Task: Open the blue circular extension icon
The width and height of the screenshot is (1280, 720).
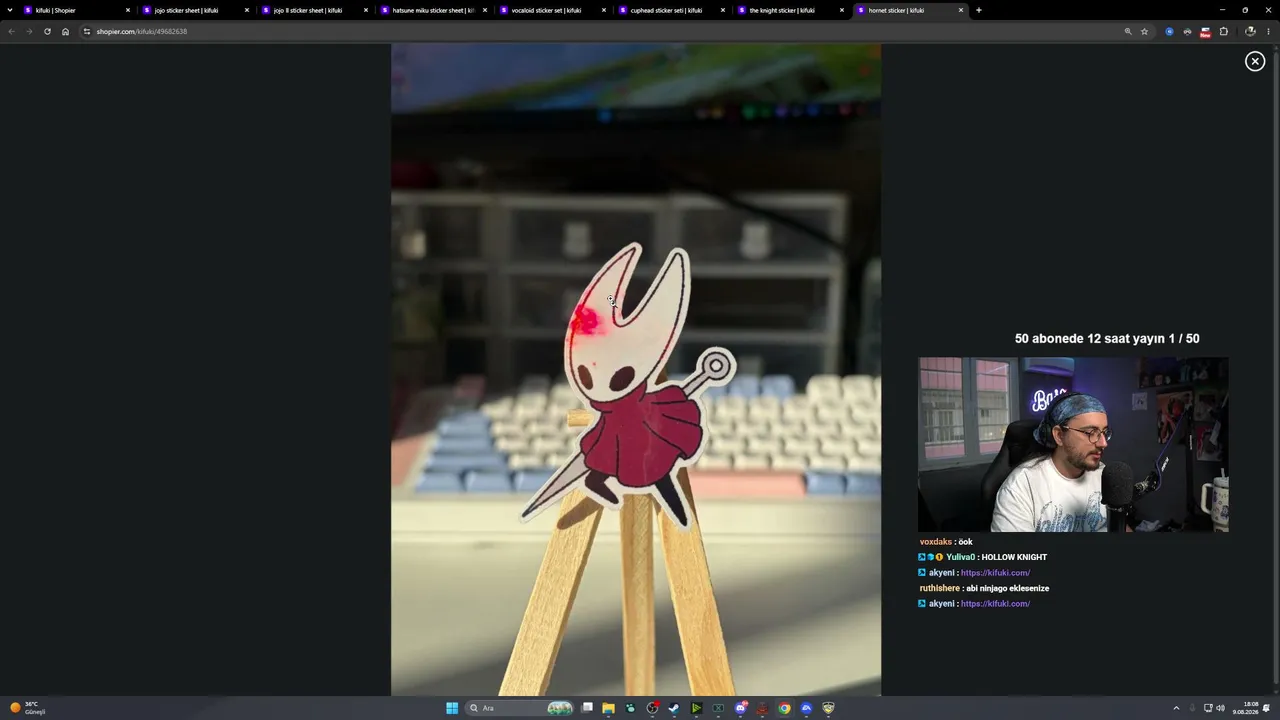Action: coord(1169,31)
